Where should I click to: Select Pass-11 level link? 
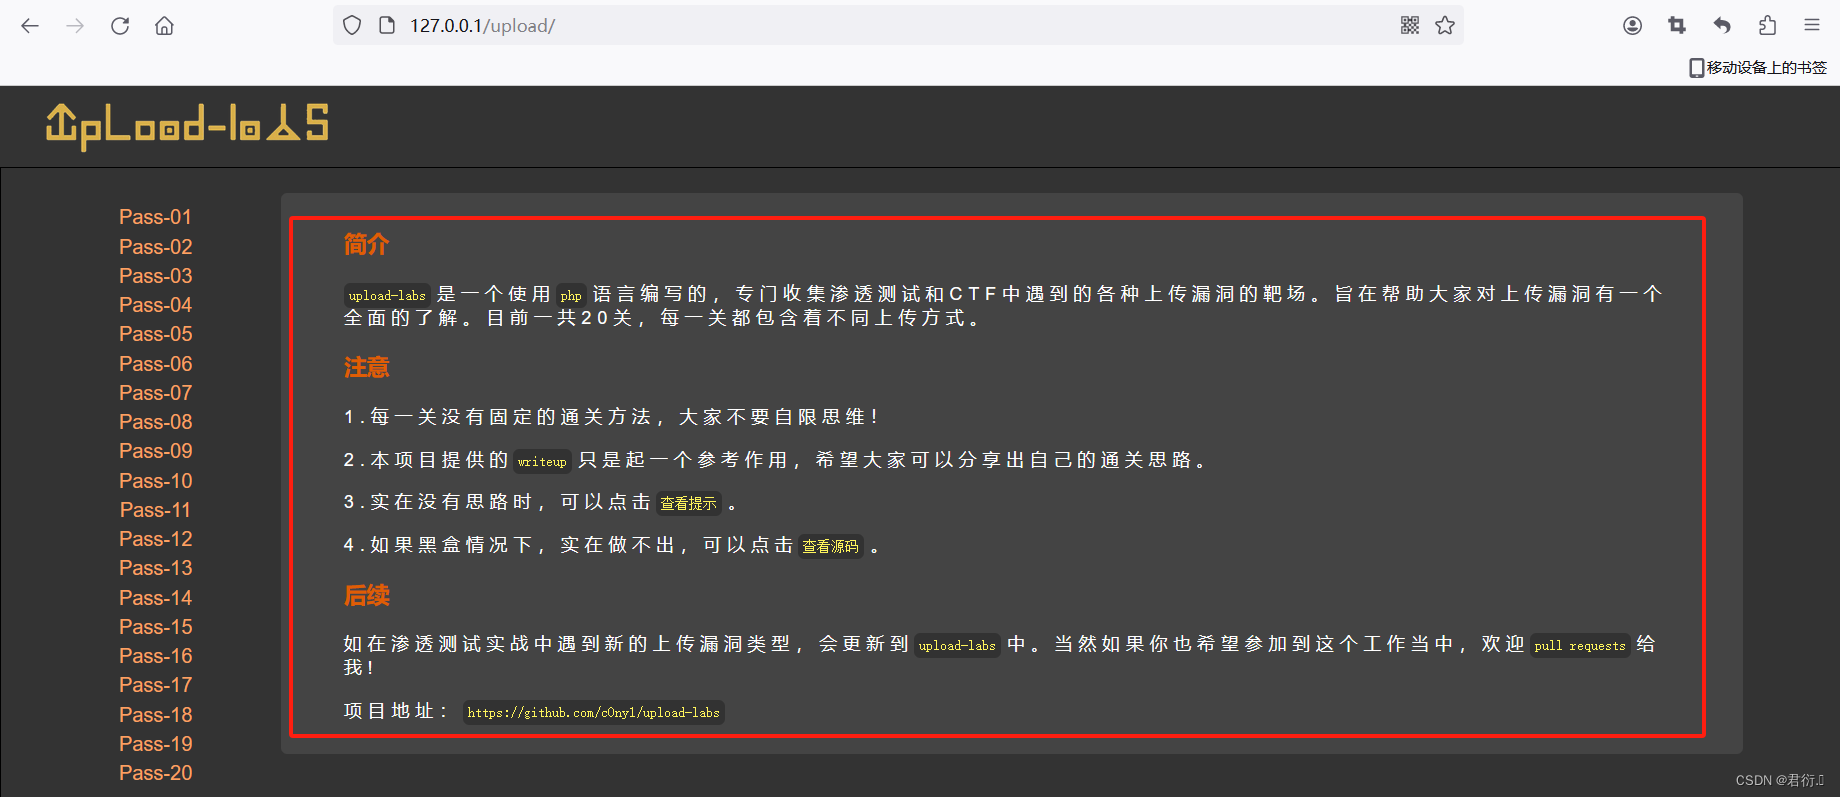[x=155, y=510]
